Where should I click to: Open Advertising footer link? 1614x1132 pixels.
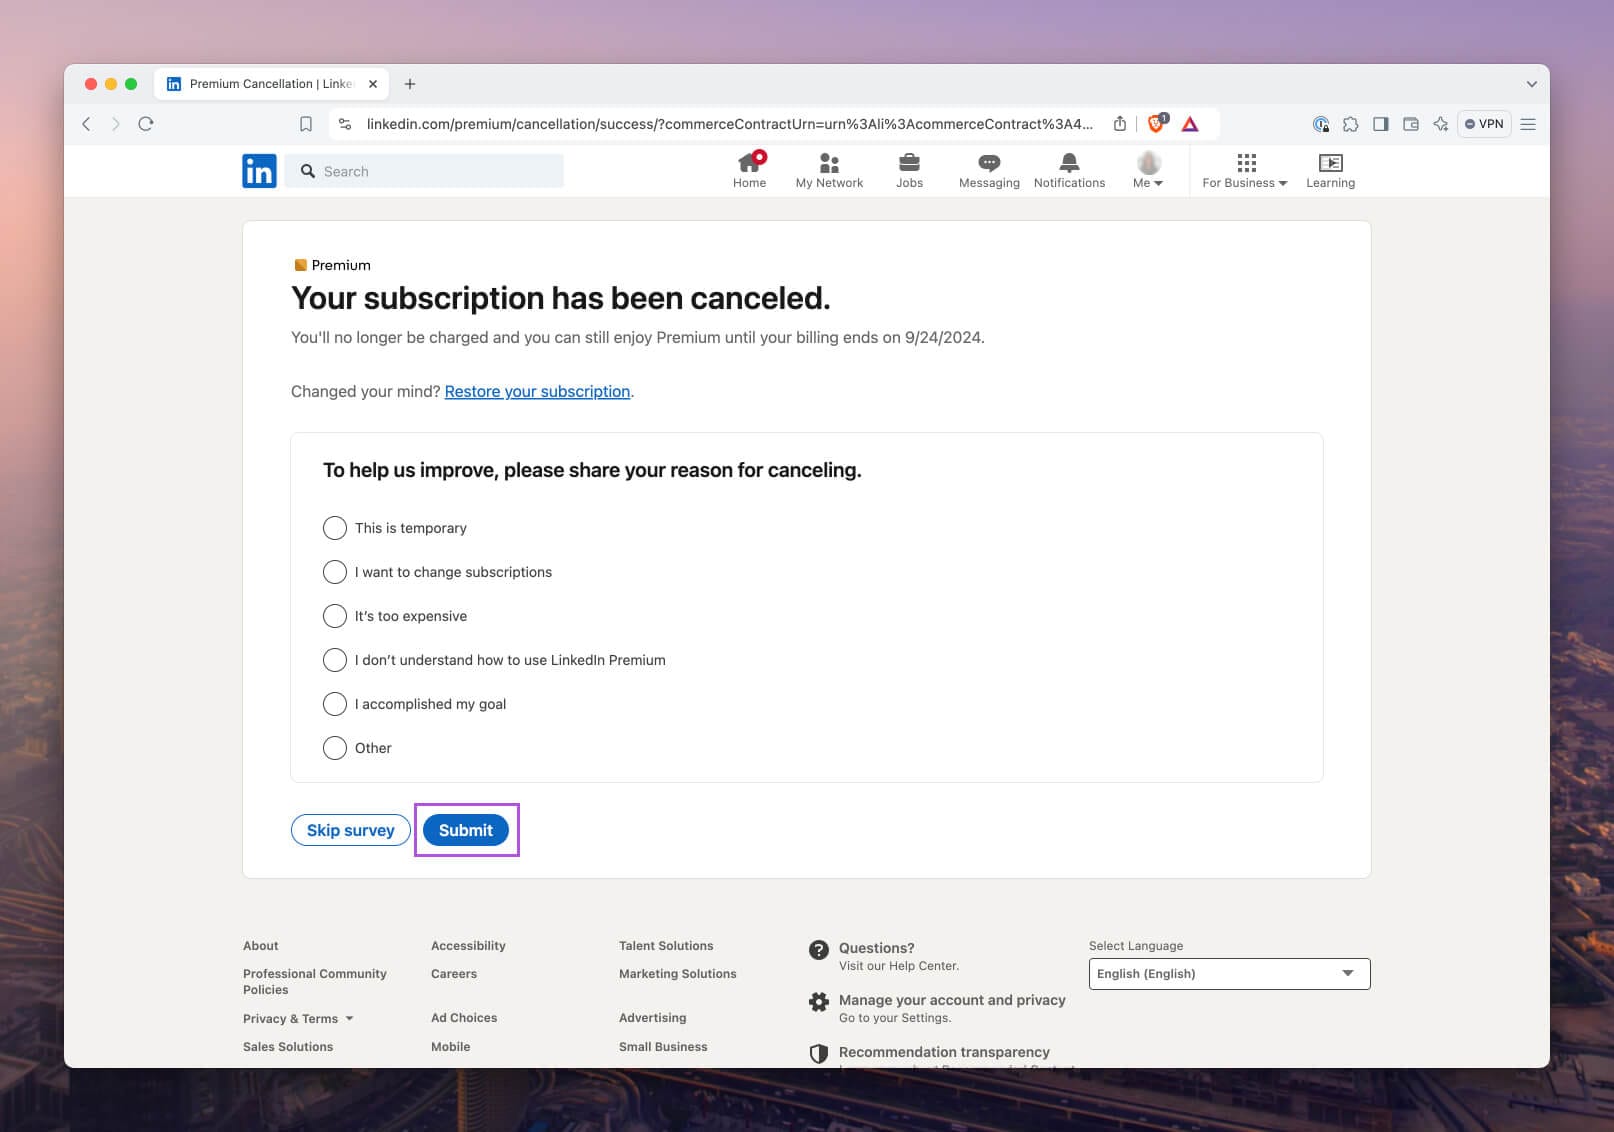point(652,1018)
